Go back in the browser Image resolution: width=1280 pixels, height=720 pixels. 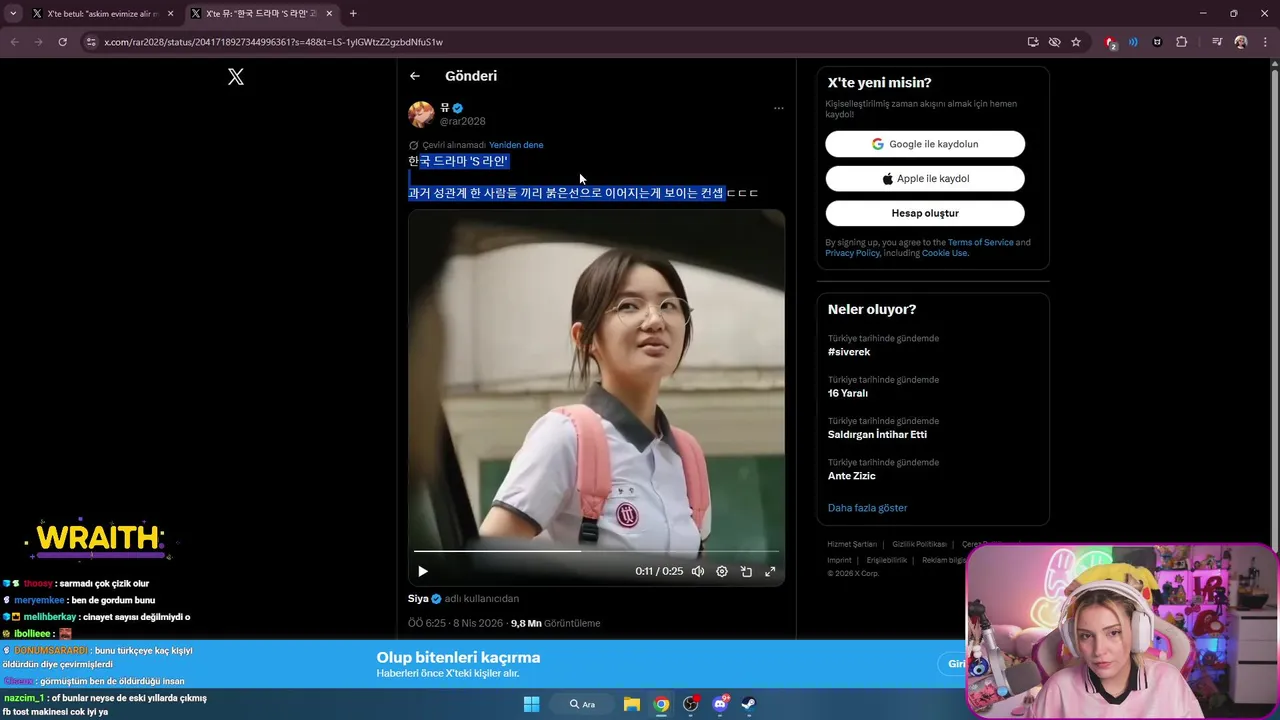[14, 42]
